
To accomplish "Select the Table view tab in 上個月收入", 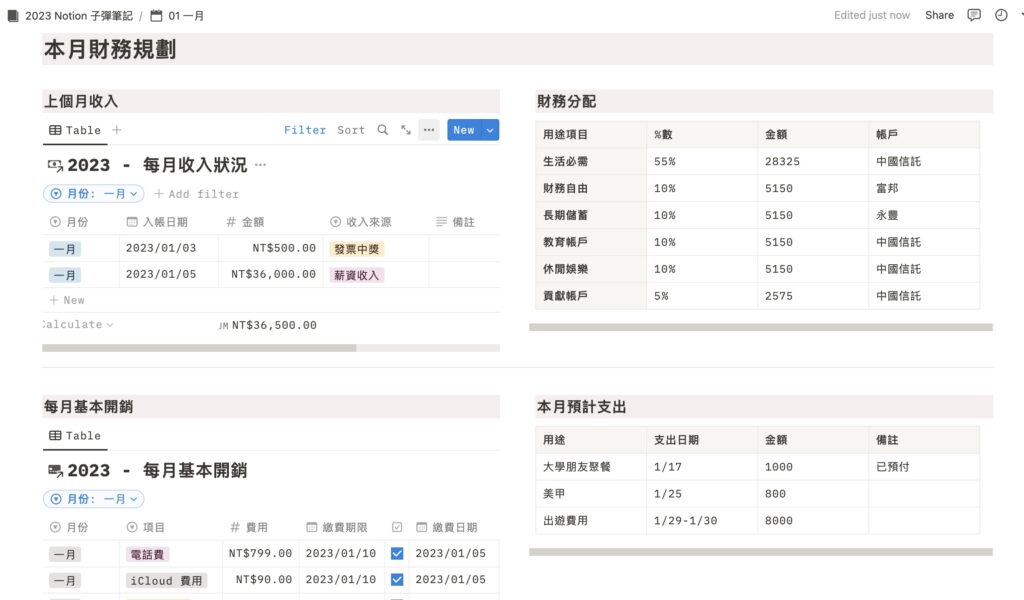I will tap(75, 130).
